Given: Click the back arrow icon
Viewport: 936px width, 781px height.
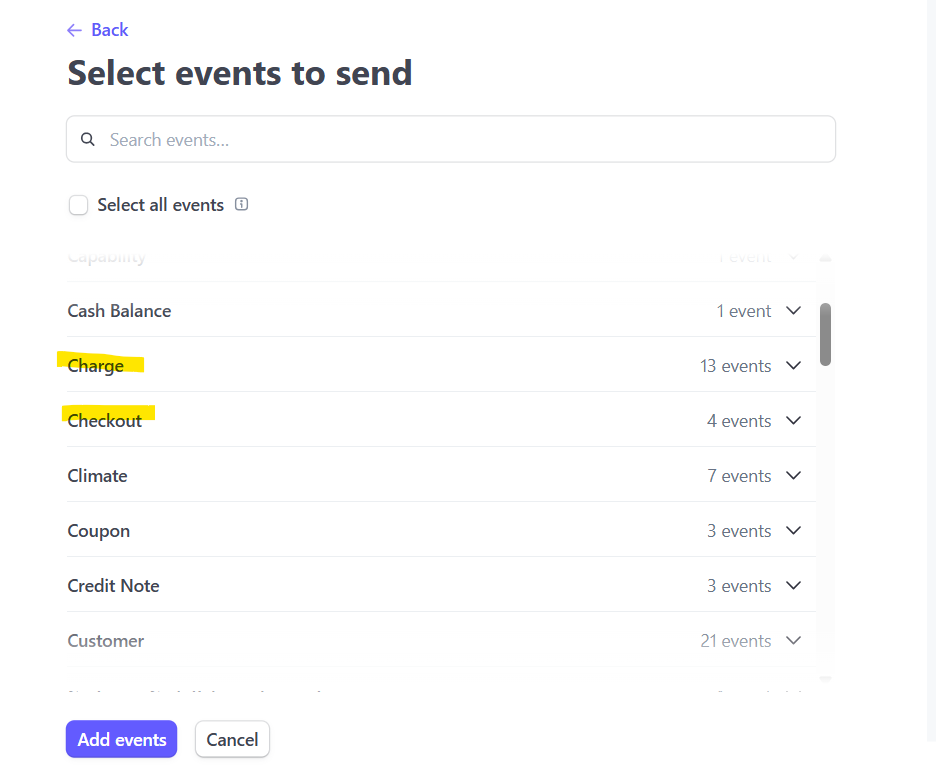Looking at the screenshot, I should click(74, 30).
